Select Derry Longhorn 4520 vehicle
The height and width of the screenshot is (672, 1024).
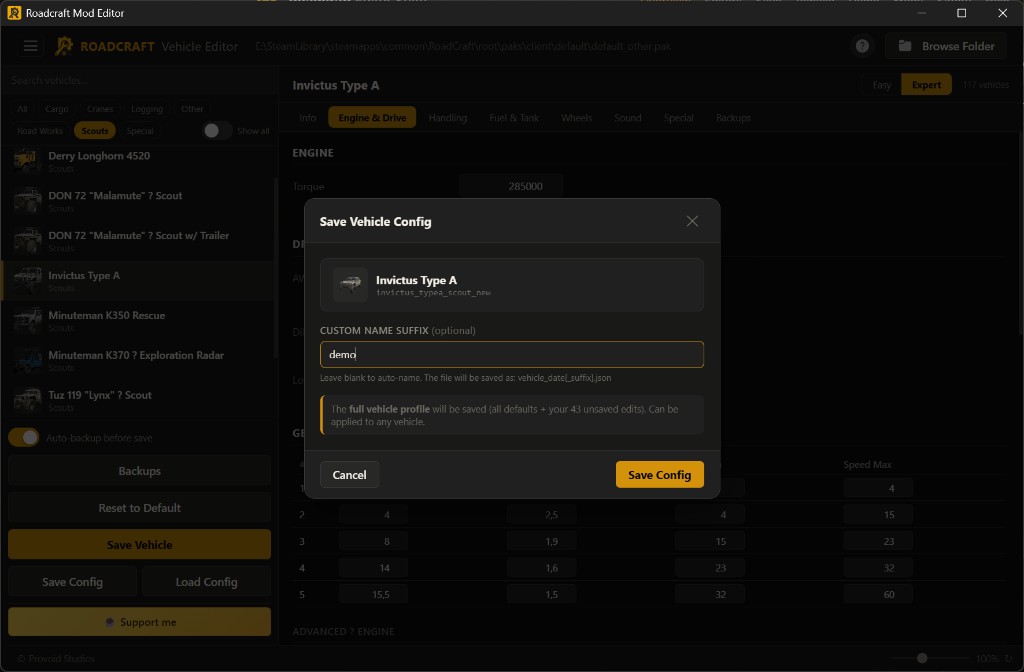click(137, 161)
